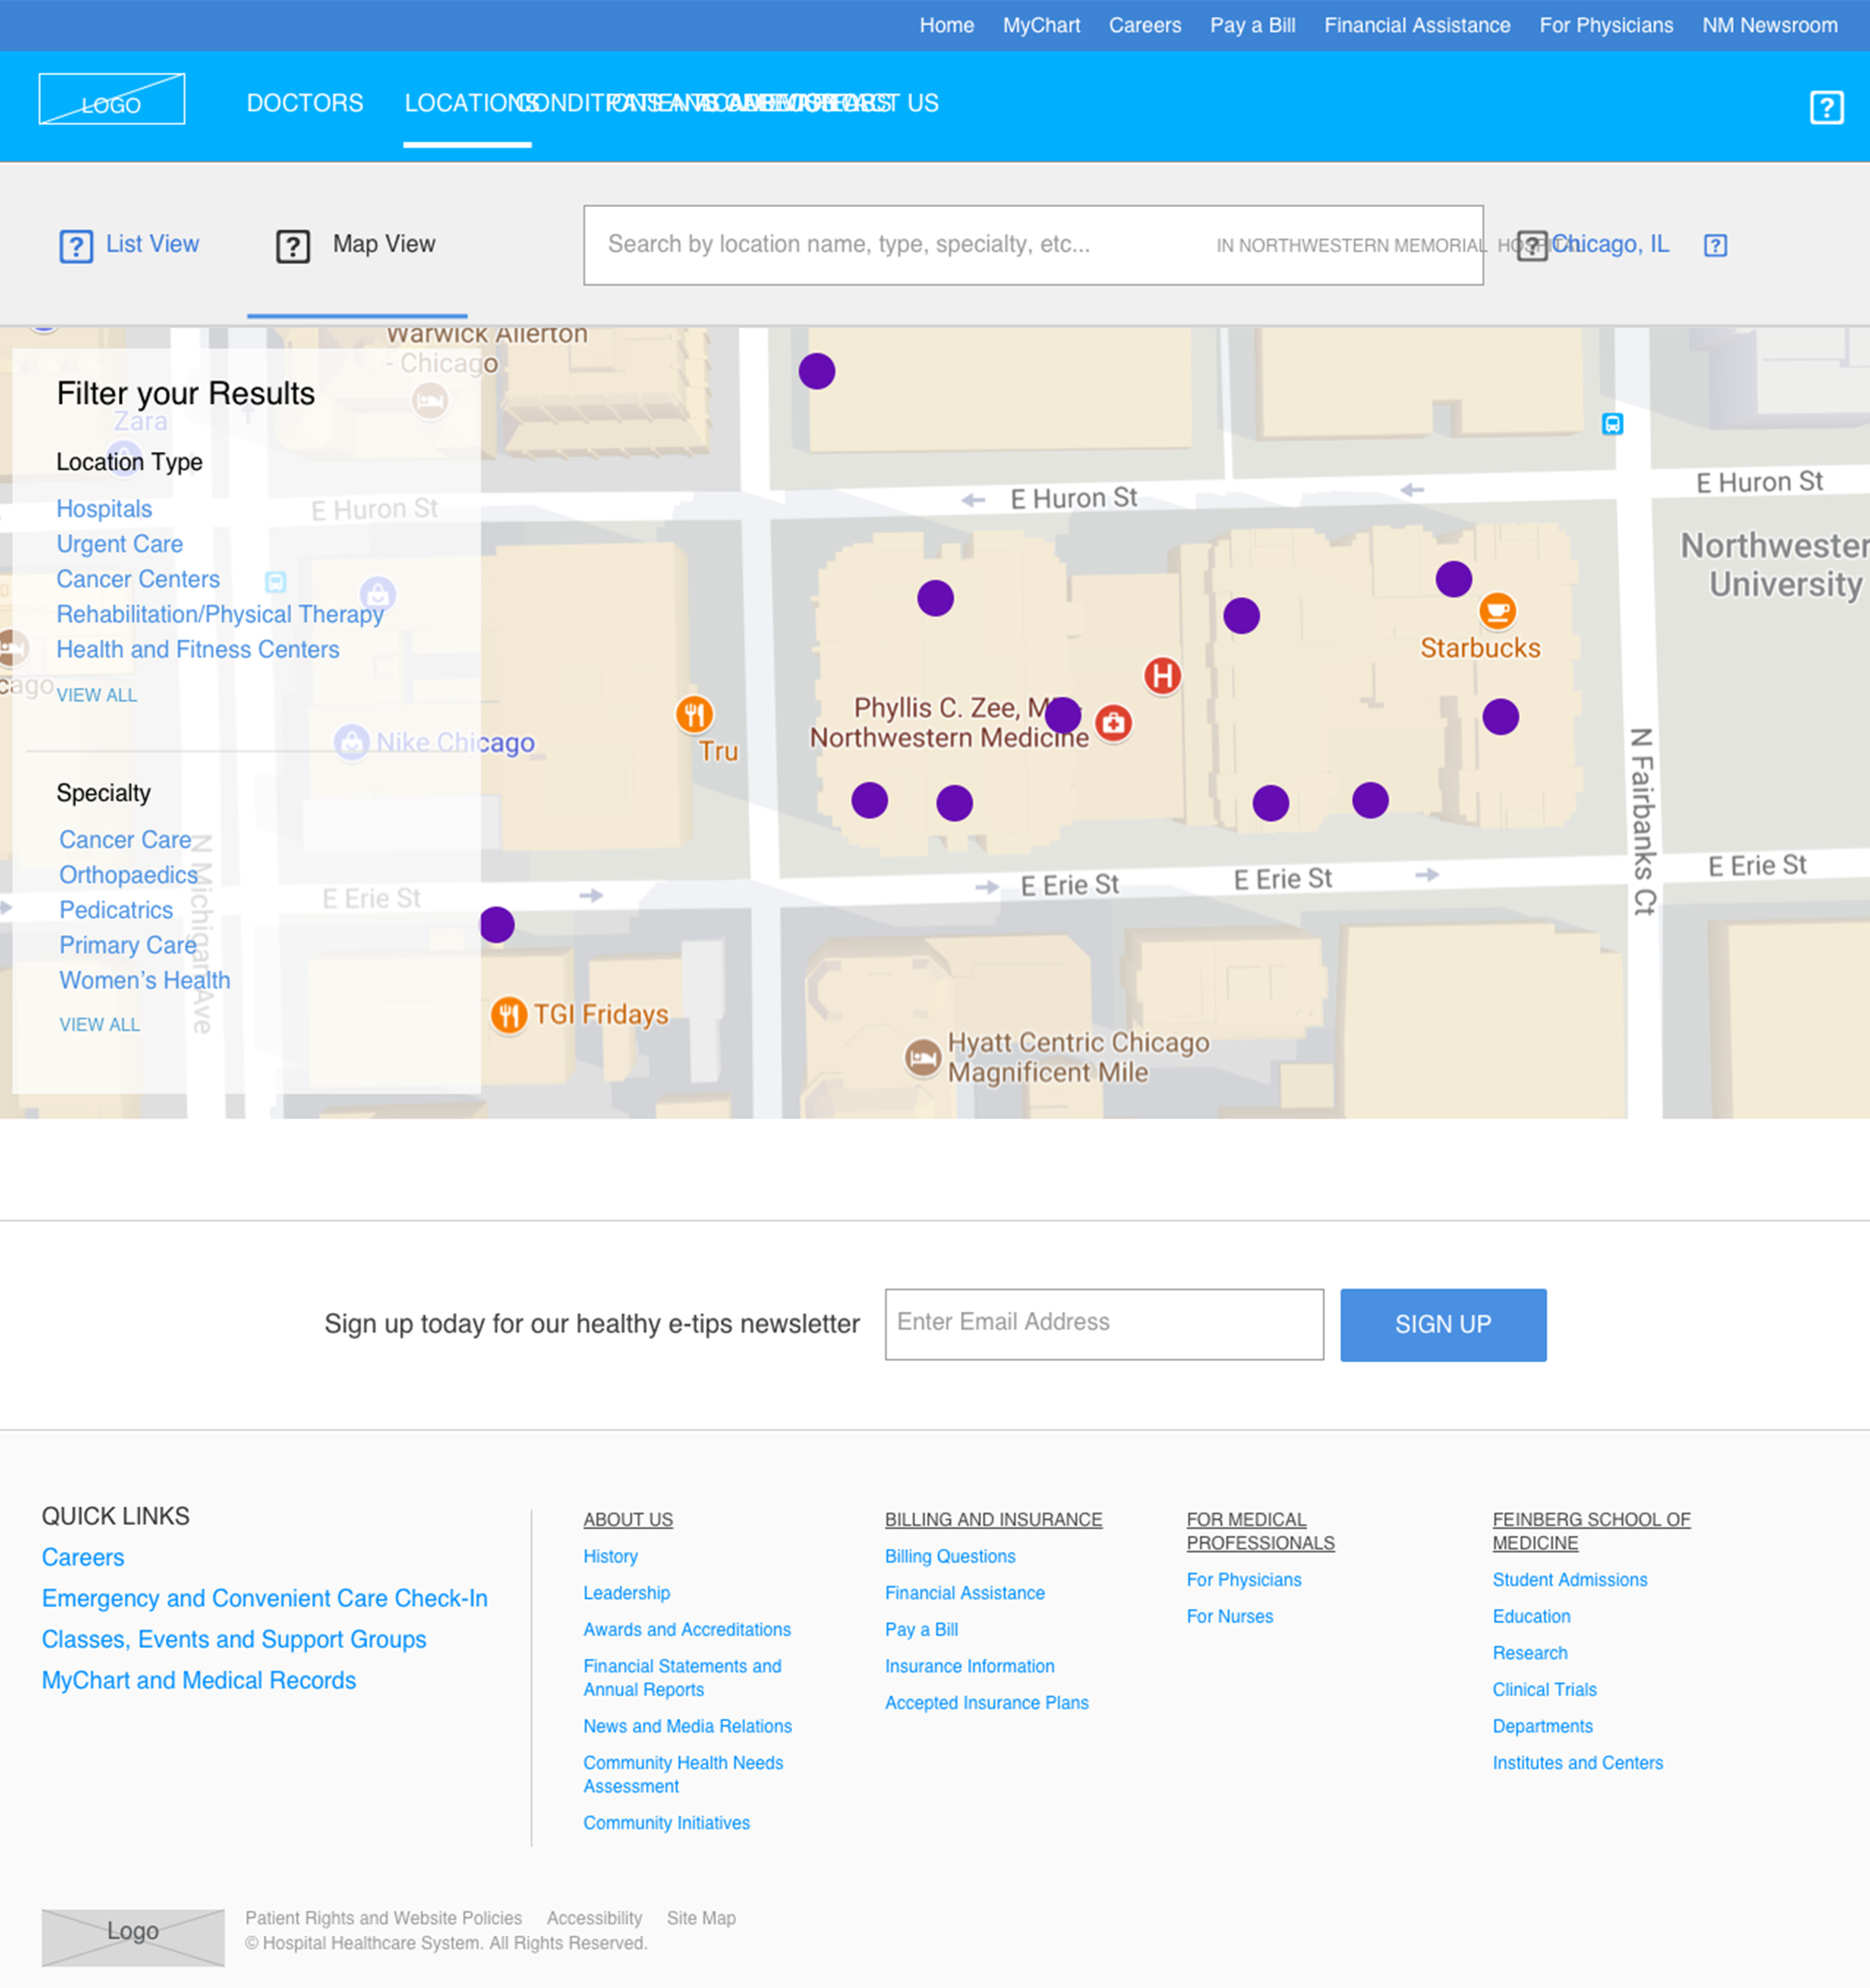Open NM Newsroom in top menu
This screenshot has width=1870, height=1988.
tap(1770, 25)
